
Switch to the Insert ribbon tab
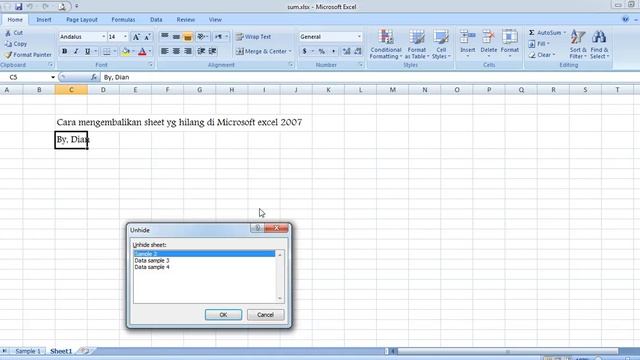pyautogui.click(x=44, y=20)
